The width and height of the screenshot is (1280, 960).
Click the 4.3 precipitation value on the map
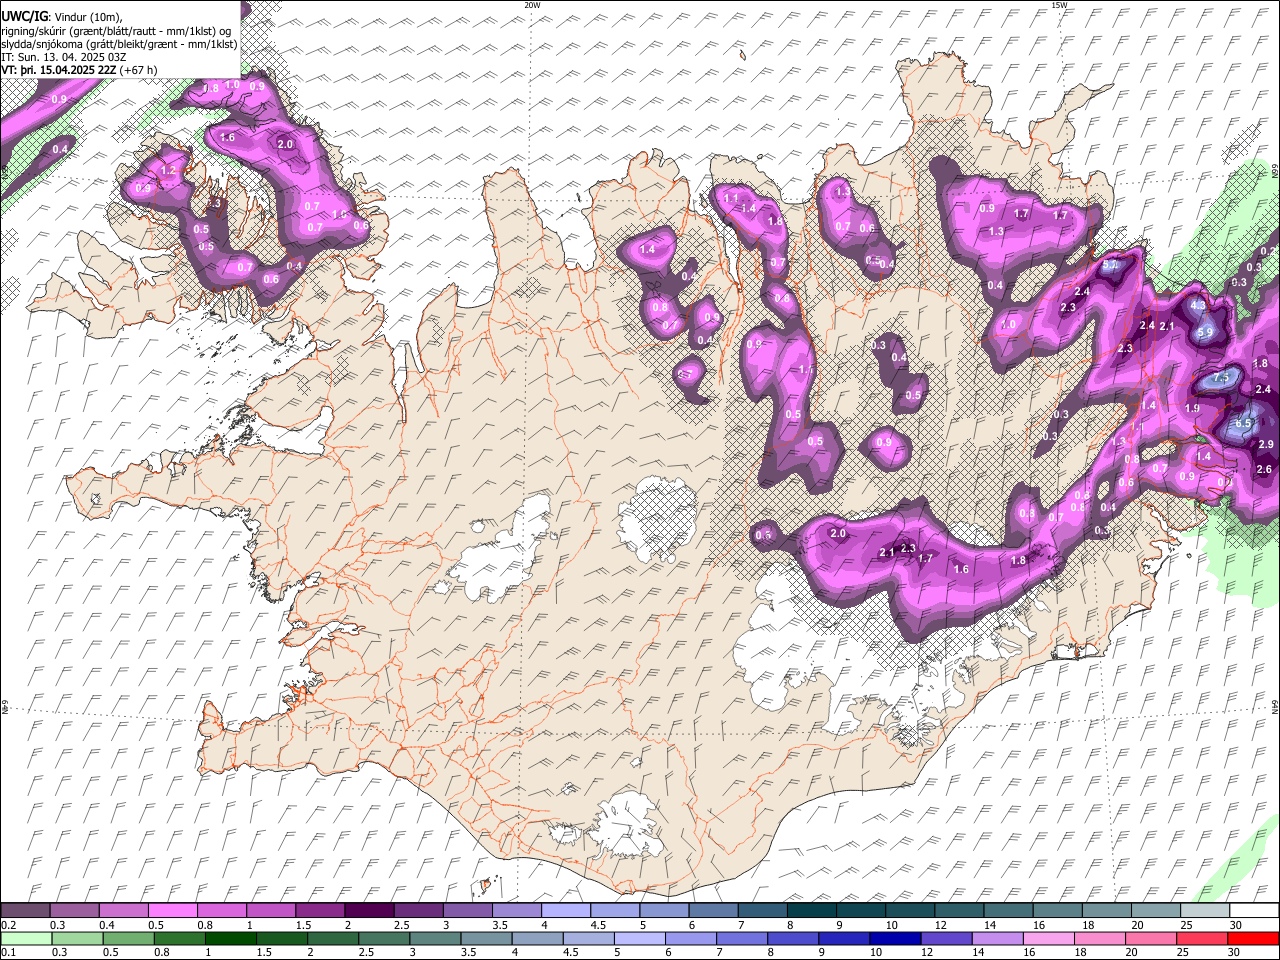coord(1199,304)
